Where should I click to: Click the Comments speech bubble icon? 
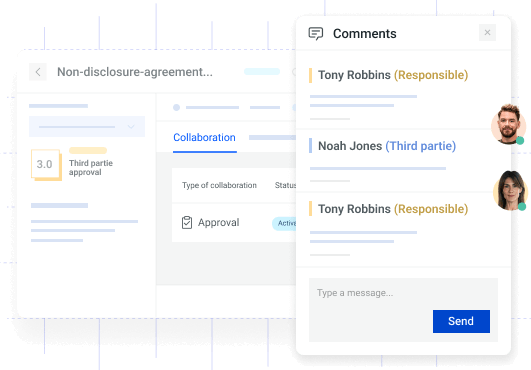316,34
